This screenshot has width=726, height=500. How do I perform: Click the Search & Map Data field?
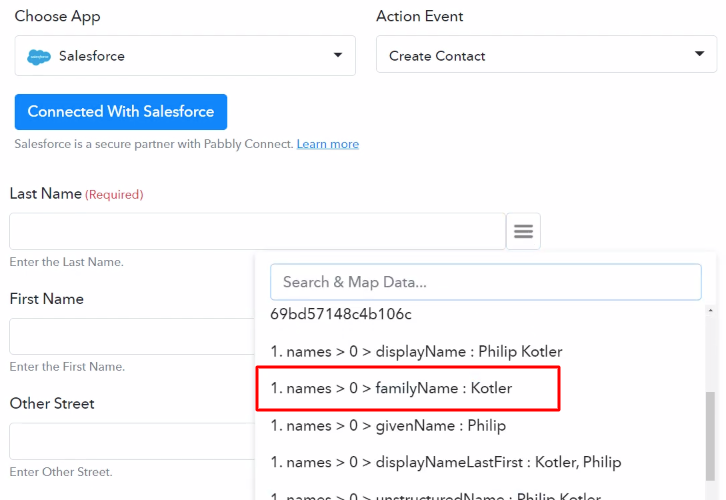pos(486,282)
